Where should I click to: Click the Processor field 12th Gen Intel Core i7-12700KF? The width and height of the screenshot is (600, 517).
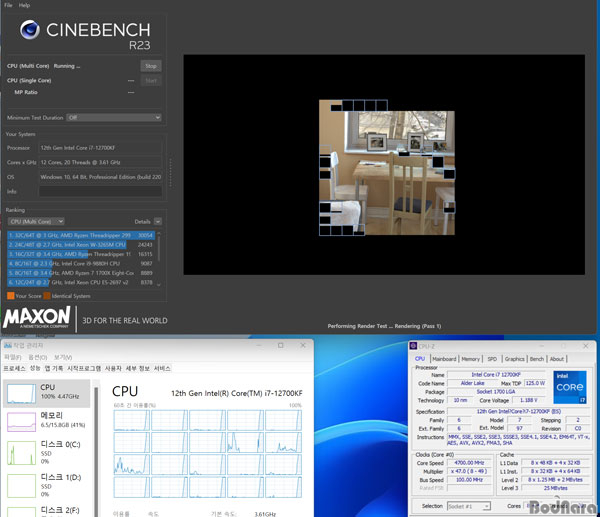pos(100,148)
